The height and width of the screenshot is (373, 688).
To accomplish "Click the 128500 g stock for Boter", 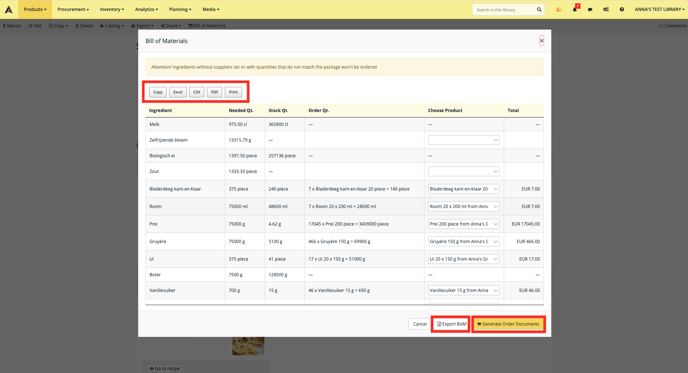I will coord(278,275).
